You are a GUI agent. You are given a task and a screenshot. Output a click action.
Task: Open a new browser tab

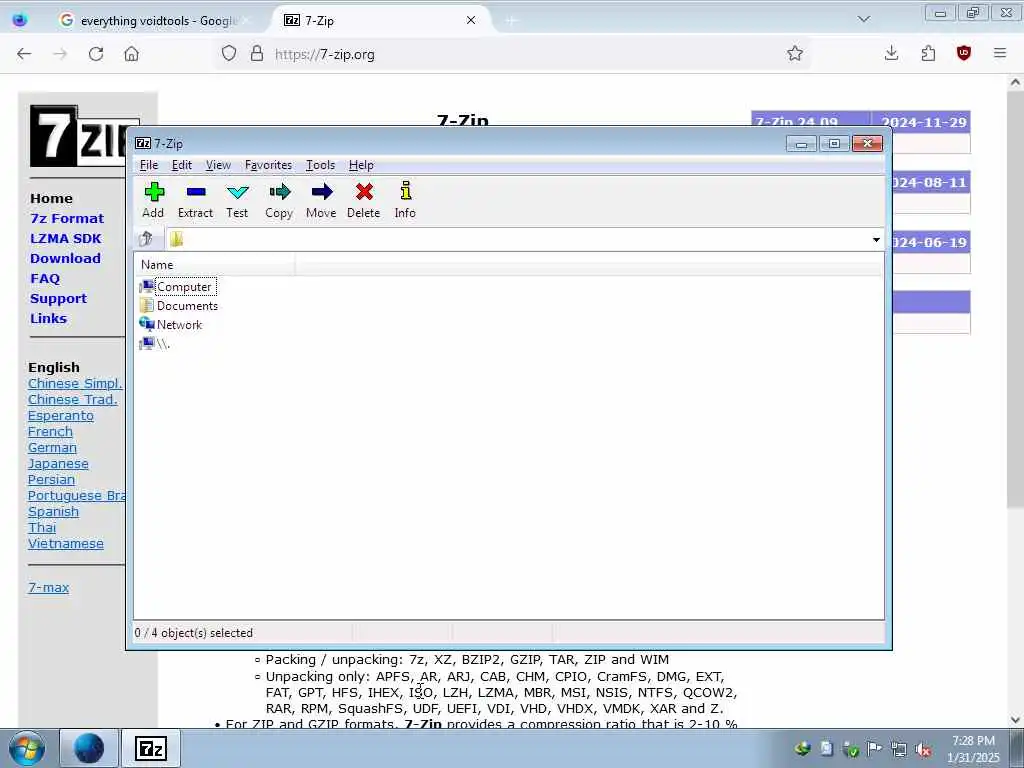click(x=511, y=20)
